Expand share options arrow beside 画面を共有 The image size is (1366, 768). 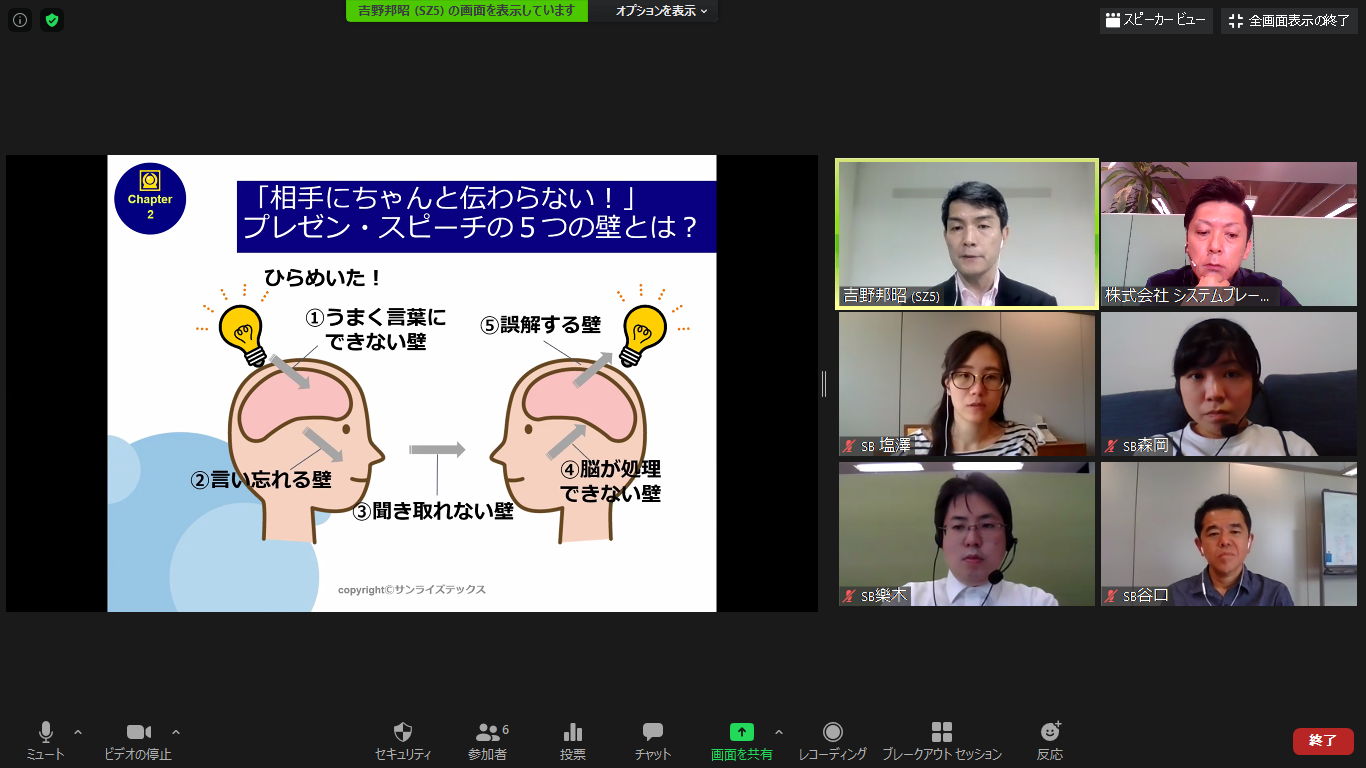coord(779,732)
